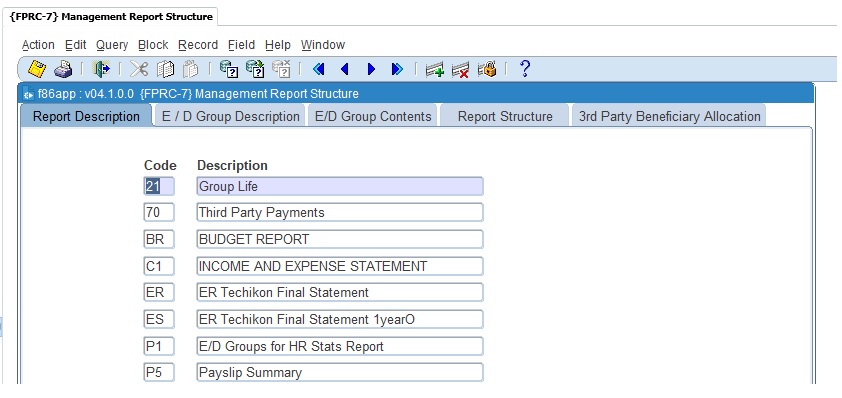Click the Cut scissors icon

pos(139,69)
